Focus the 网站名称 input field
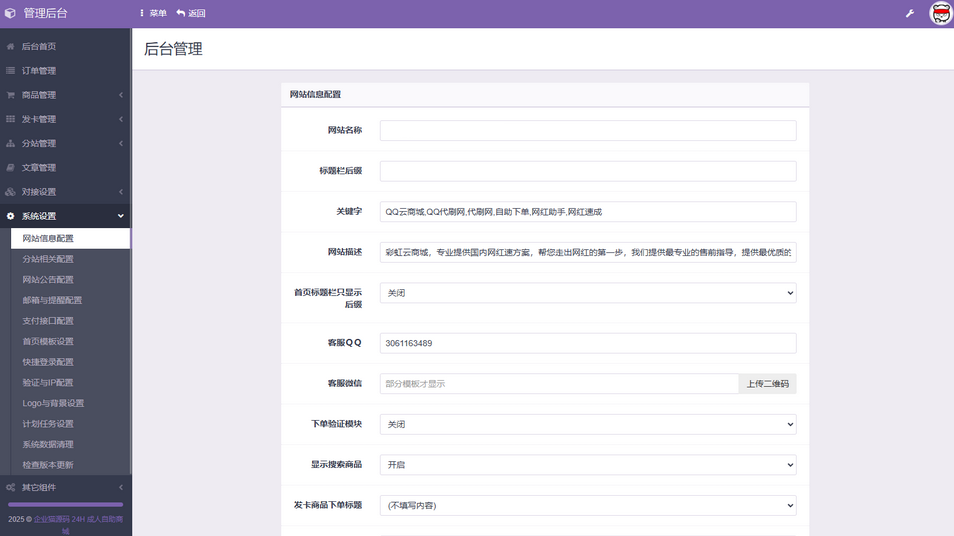 (588, 130)
